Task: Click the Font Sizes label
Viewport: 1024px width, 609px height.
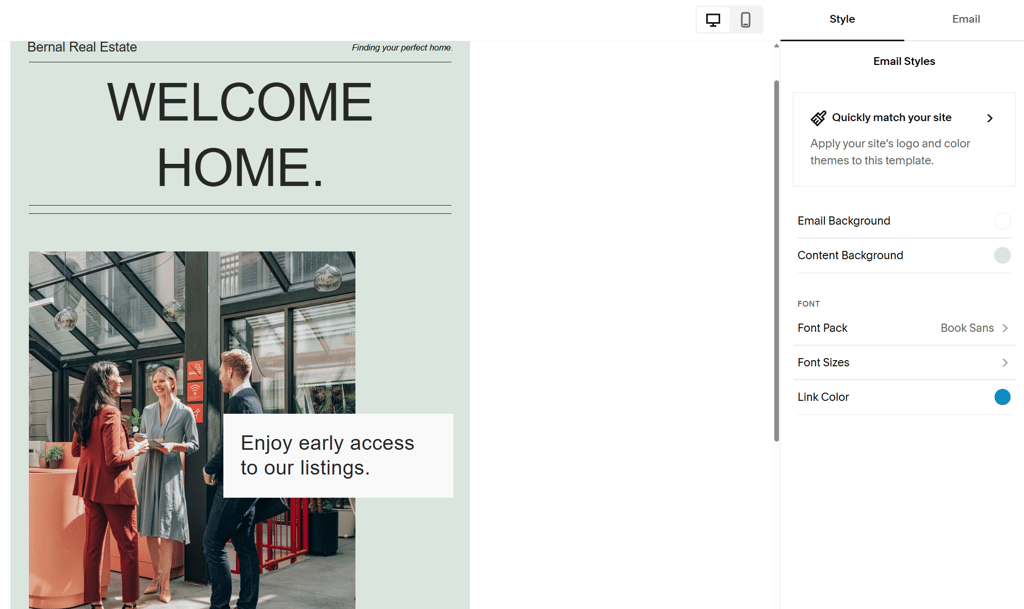Action: click(x=823, y=363)
